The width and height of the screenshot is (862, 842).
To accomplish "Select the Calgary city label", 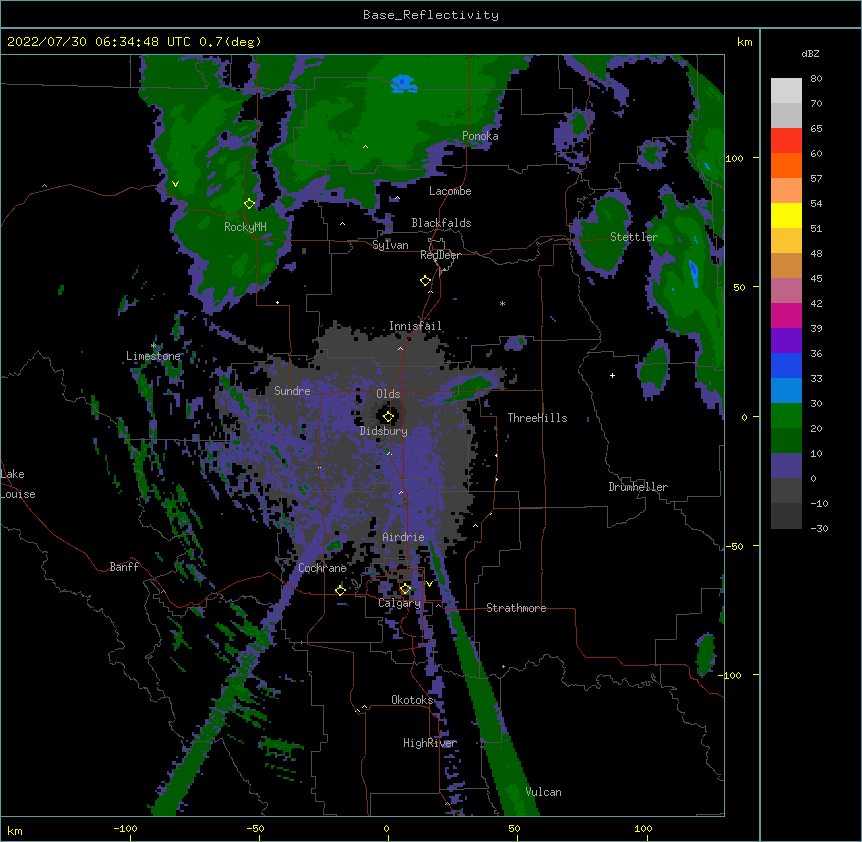I will point(399,603).
